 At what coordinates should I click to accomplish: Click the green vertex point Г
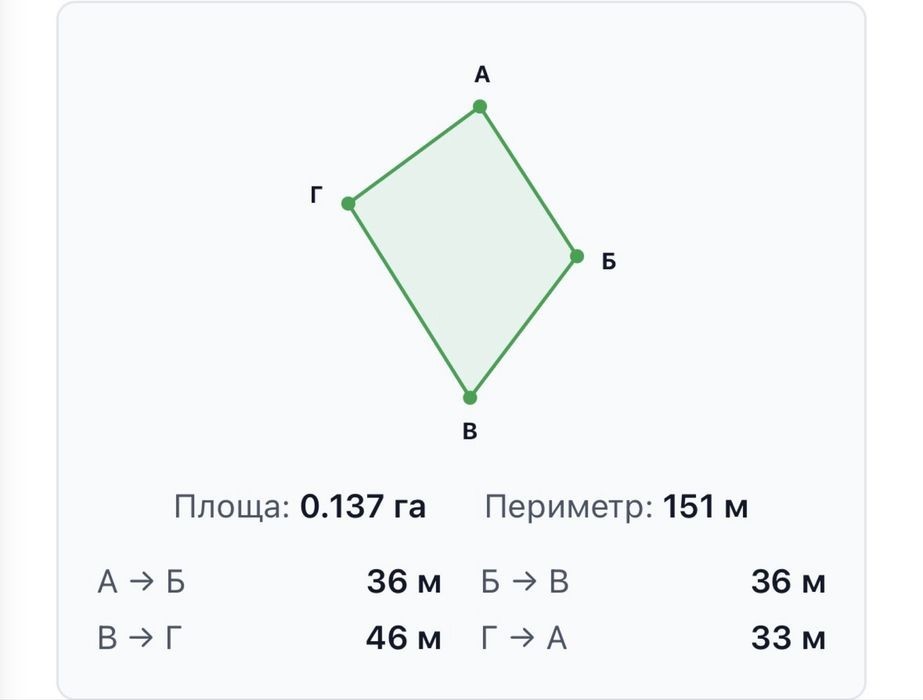click(x=348, y=204)
